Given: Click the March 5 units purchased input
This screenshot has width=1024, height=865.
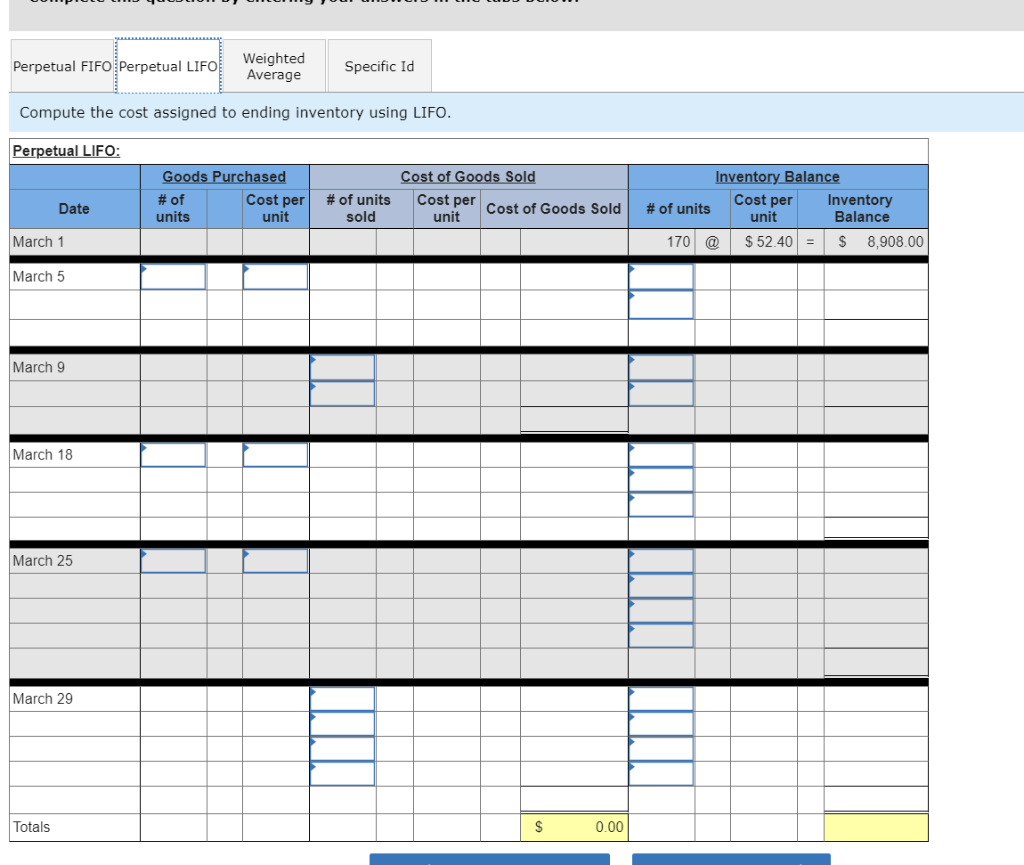Looking at the screenshot, I should point(173,276).
